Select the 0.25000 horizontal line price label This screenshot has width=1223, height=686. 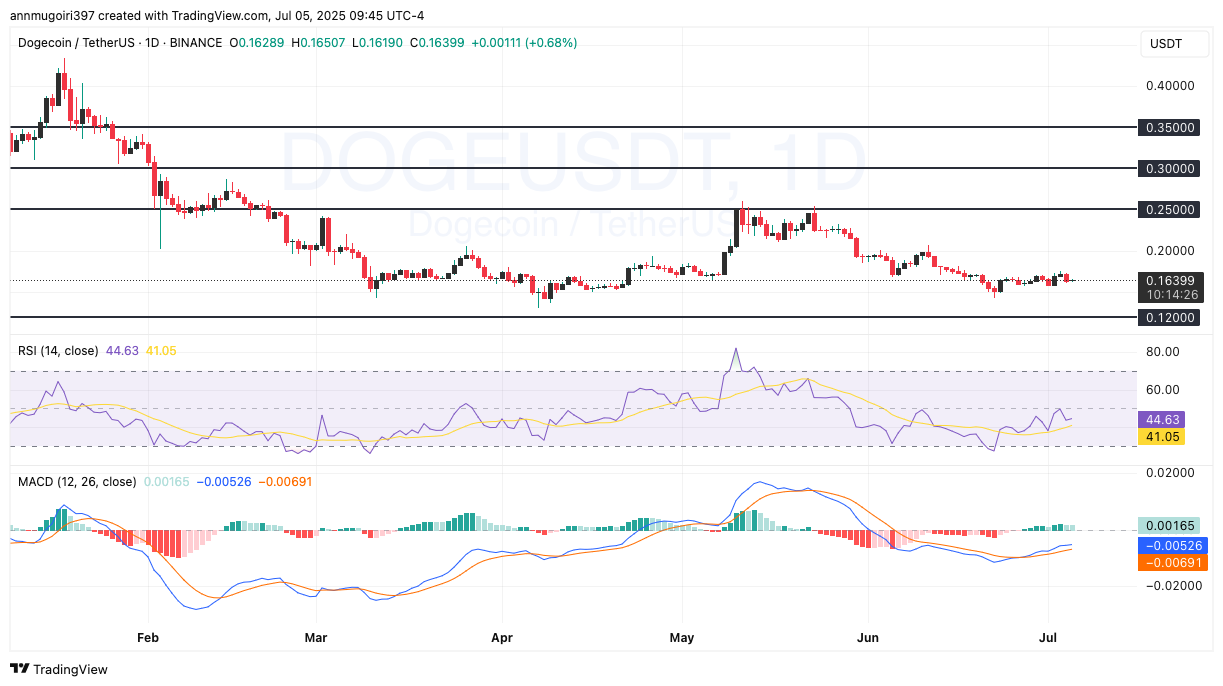[x=1170, y=209]
